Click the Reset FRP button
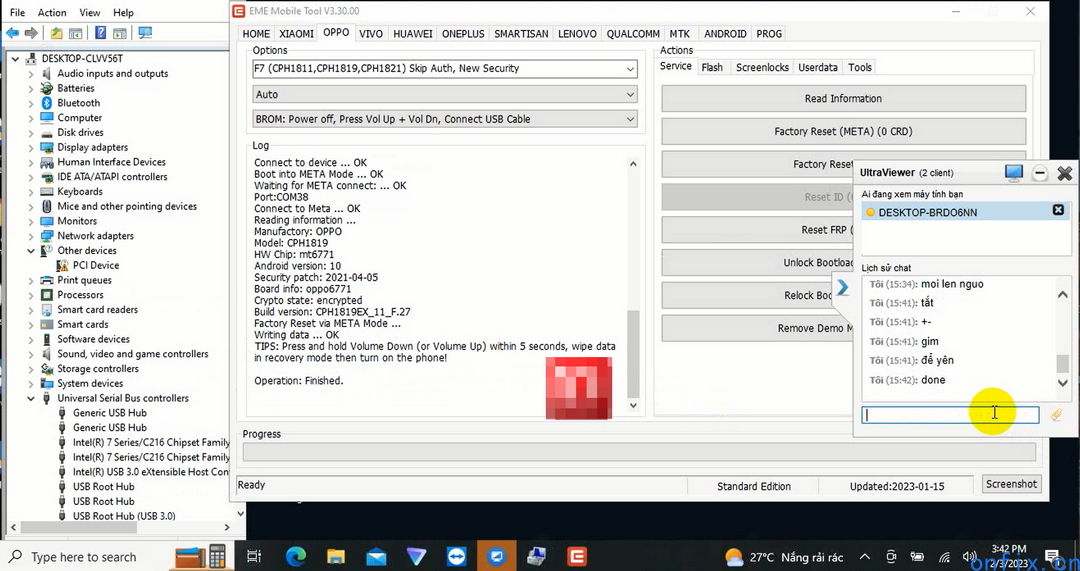This screenshot has width=1080, height=571. (758, 230)
